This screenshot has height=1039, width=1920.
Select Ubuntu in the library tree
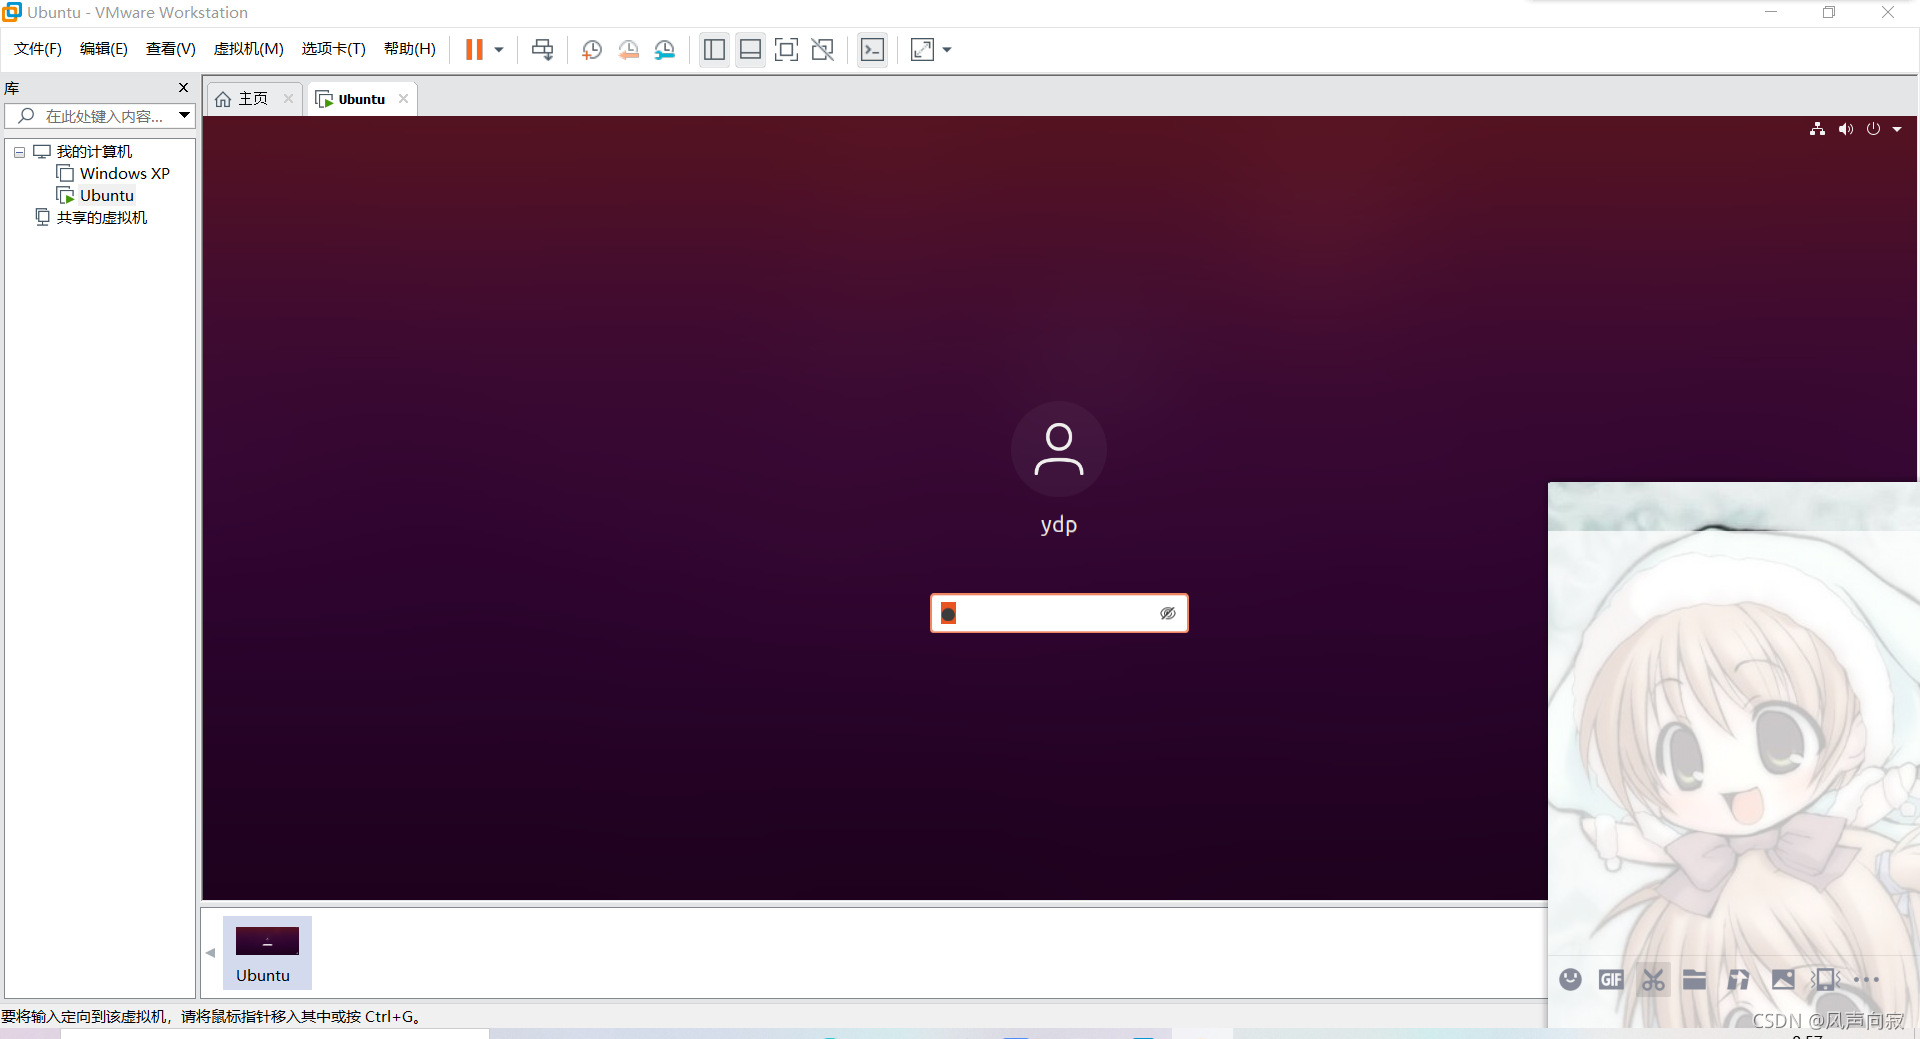pos(107,195)
